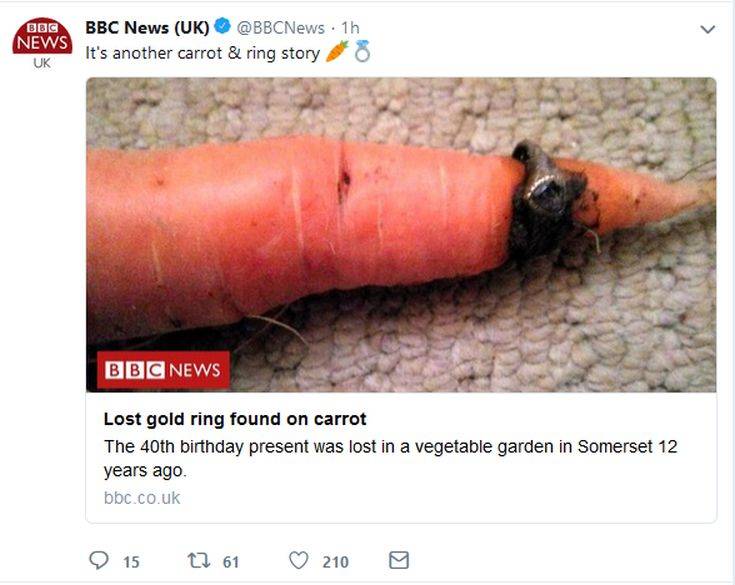
Task: Click the "It's another carrot & ring story" text
Action: [x=202, y=51]
